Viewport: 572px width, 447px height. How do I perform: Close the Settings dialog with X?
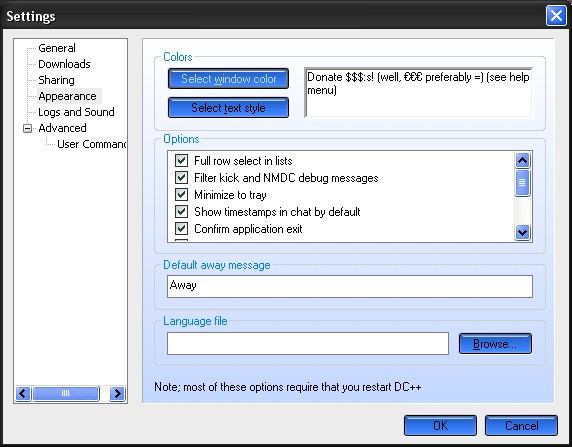pos(556,16)
